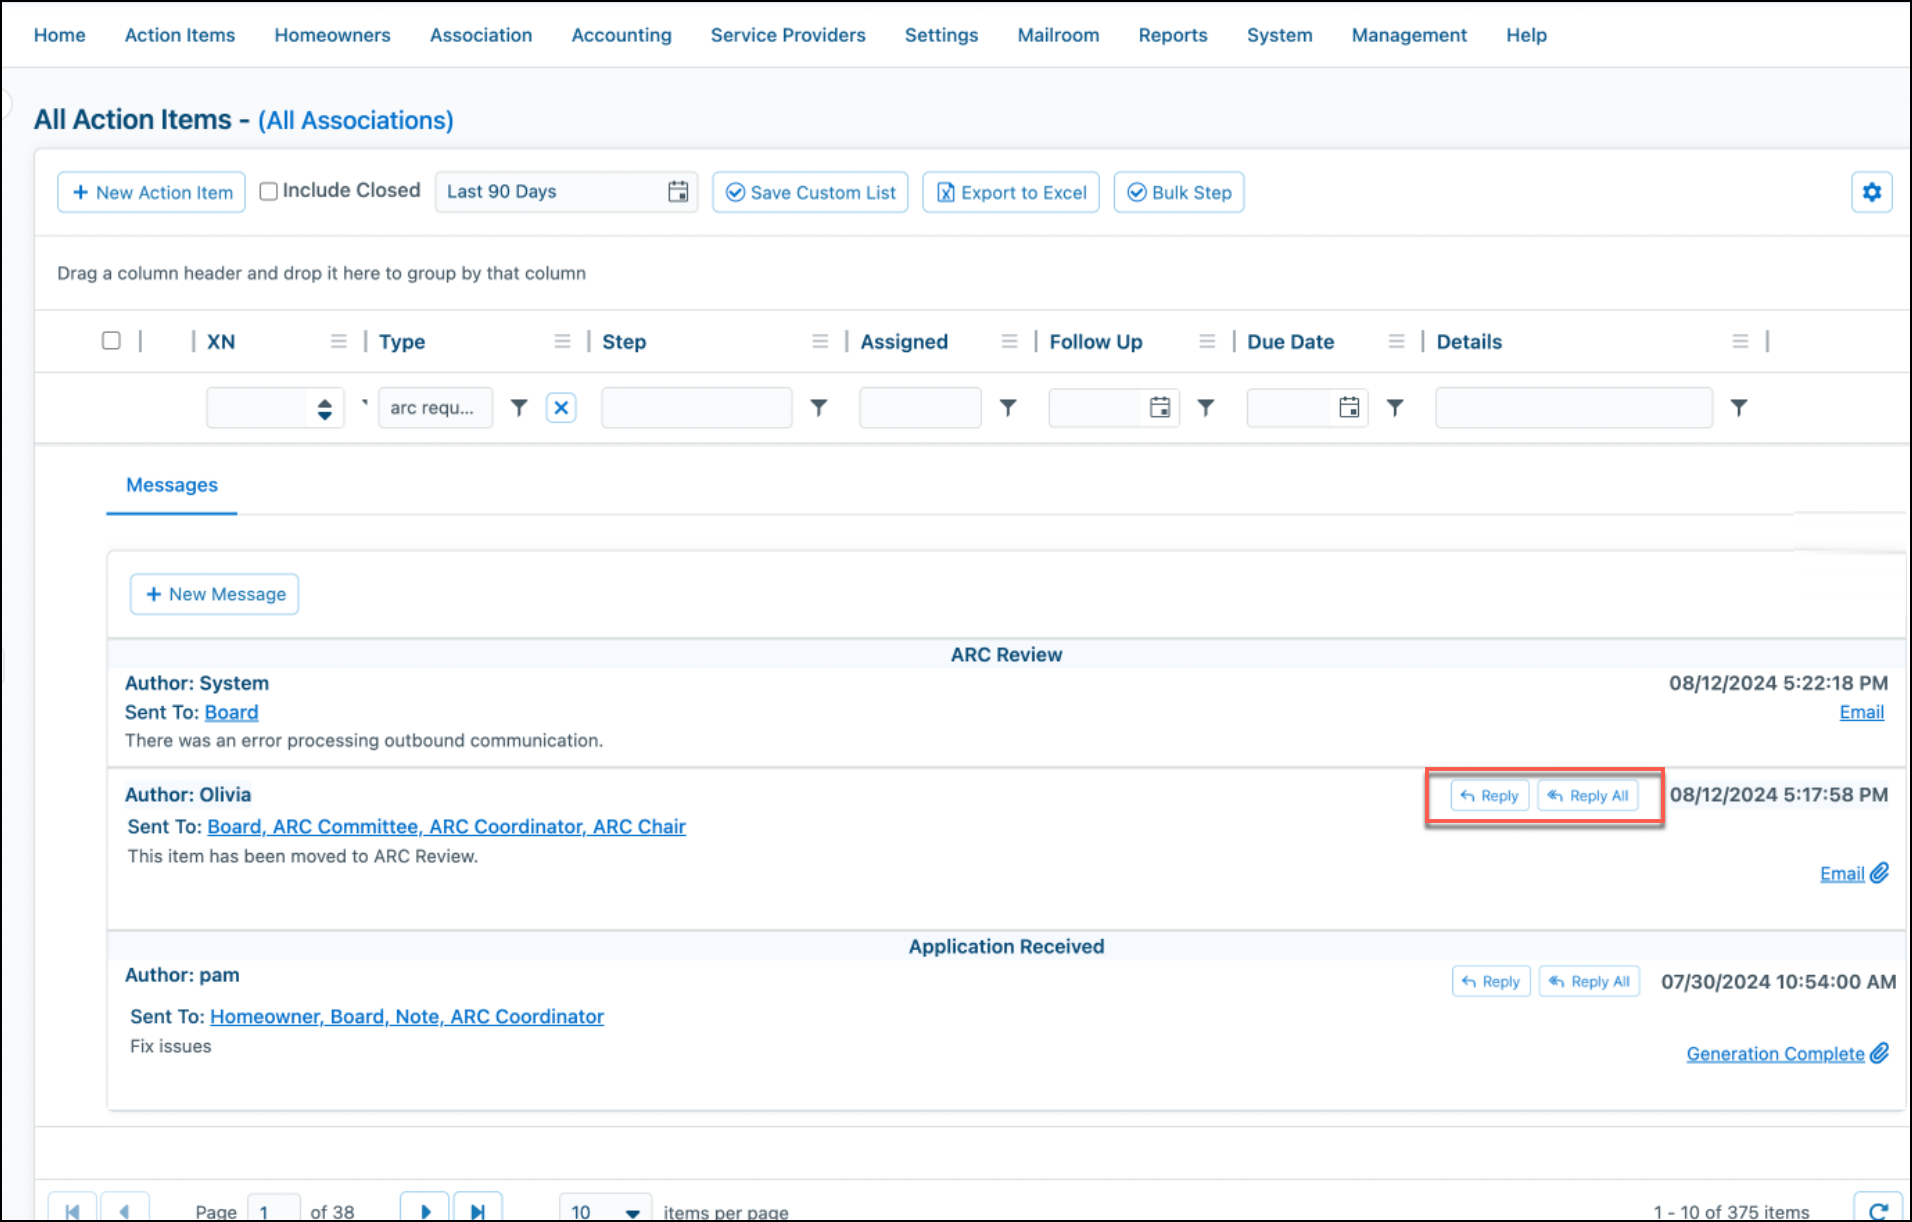Screen dimensions: 1912x1222
Task: Open the calendar icon in Last 90 Days filter
Action: (677, 191)
